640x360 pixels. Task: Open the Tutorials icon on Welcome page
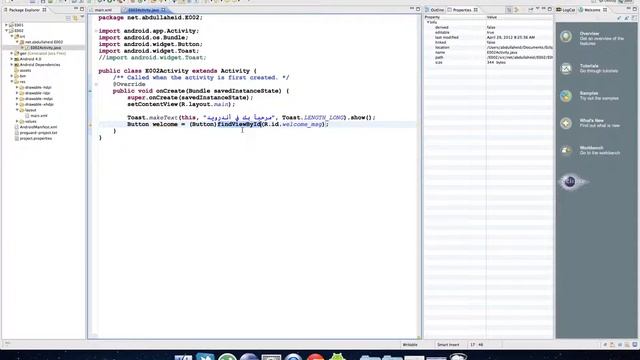pos(566,69)
